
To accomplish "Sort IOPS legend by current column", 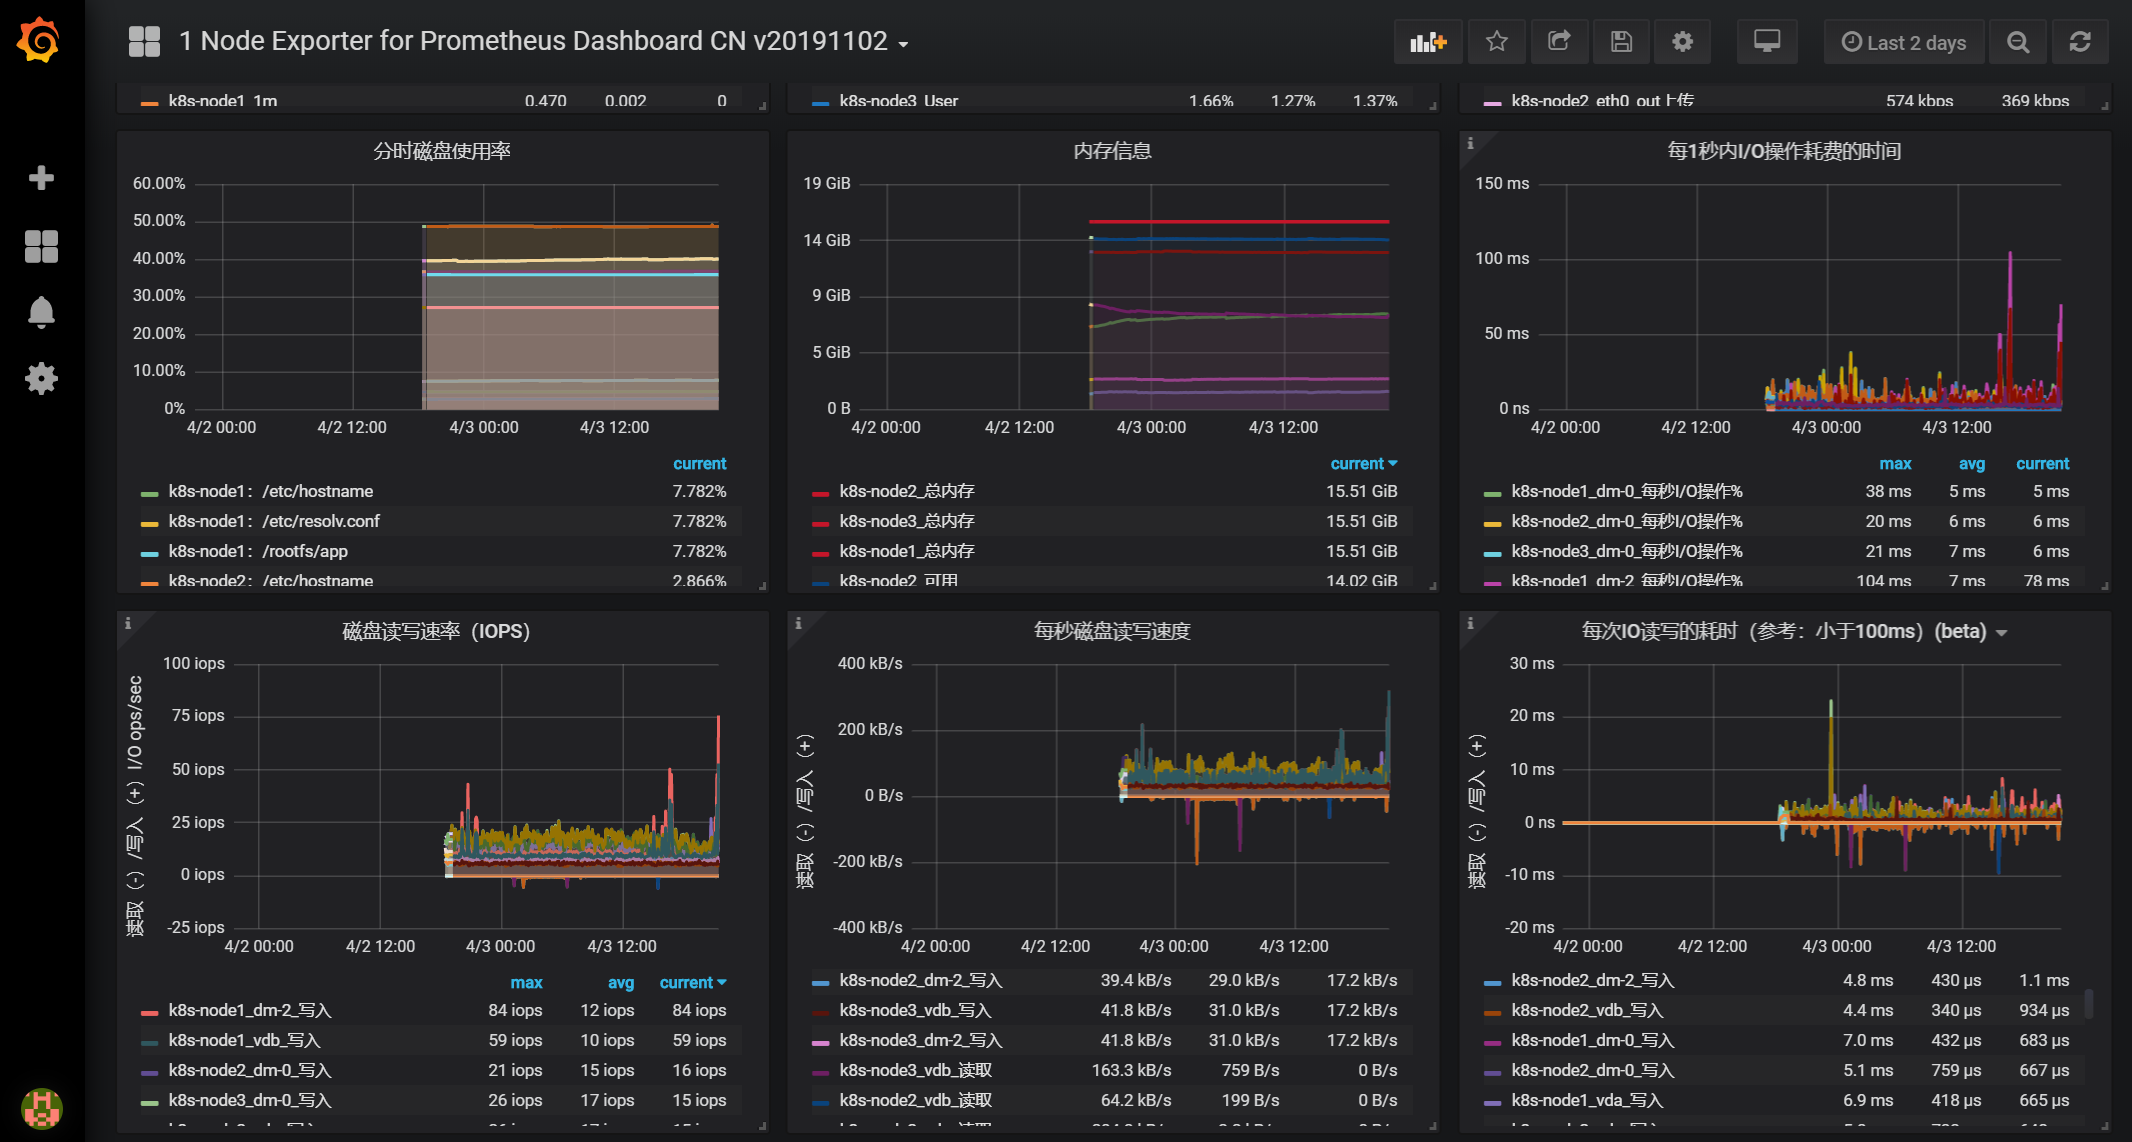I will point(692,982).
